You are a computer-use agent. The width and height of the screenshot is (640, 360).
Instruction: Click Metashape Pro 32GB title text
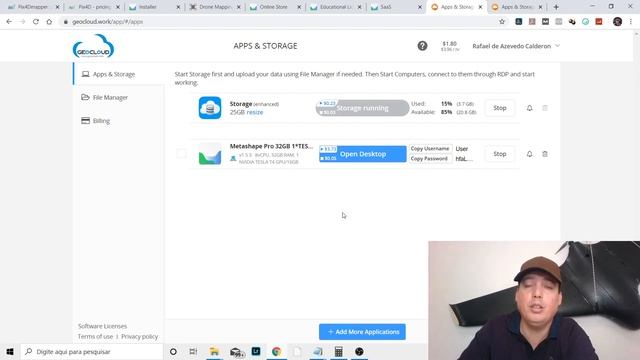tap(271, 146)
